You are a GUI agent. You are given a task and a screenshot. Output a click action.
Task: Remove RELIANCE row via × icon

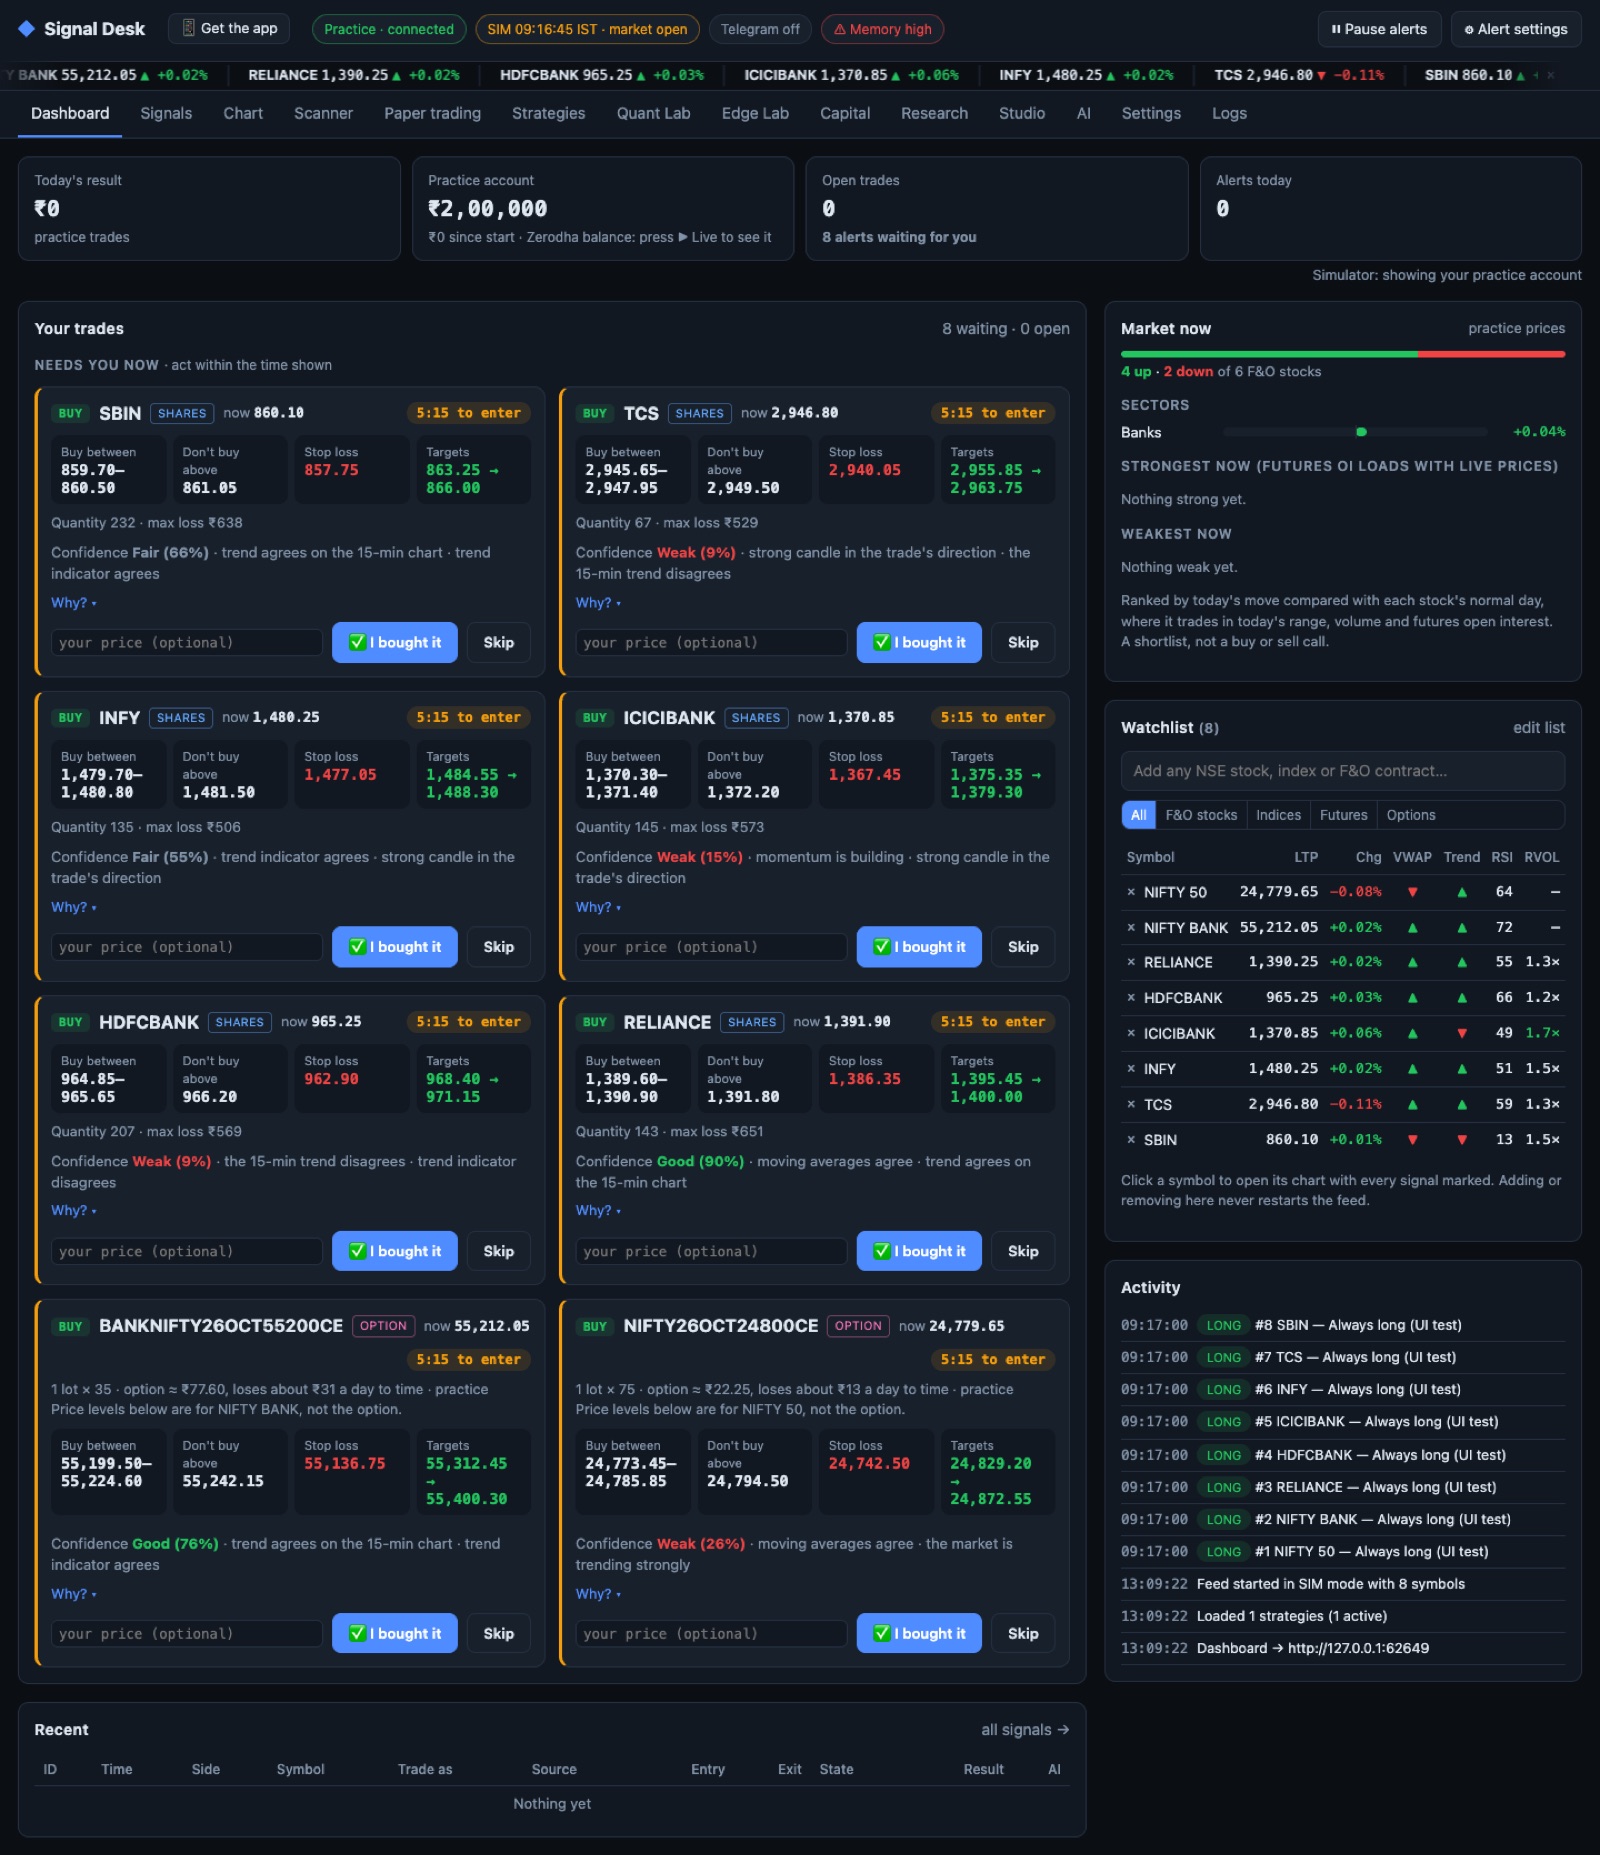pyautogui.click(x=1131, y=962)
